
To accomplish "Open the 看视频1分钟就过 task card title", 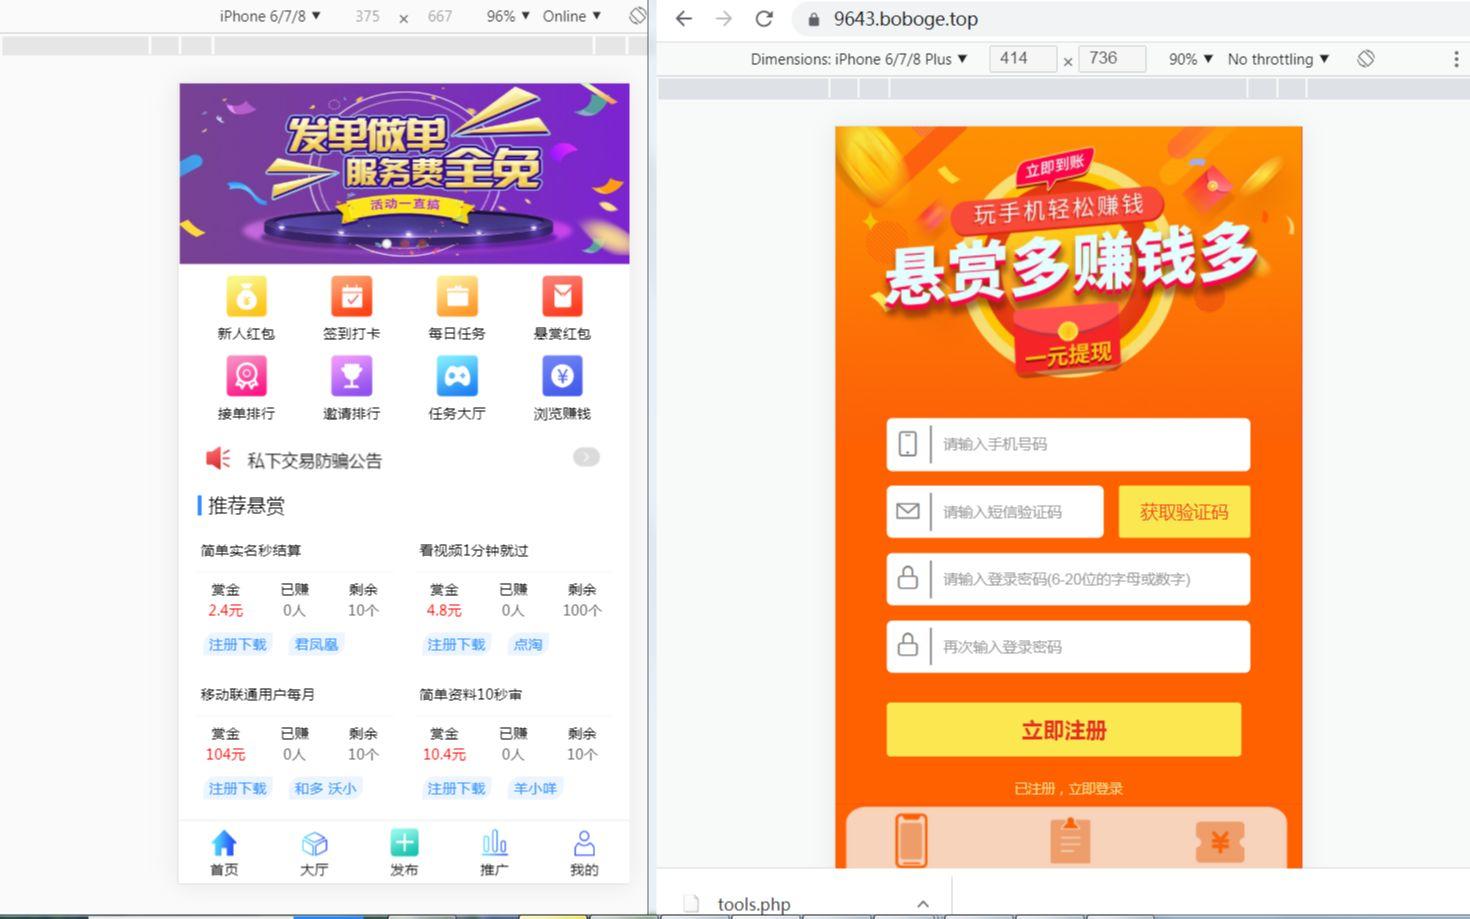I will pos(474,551).
